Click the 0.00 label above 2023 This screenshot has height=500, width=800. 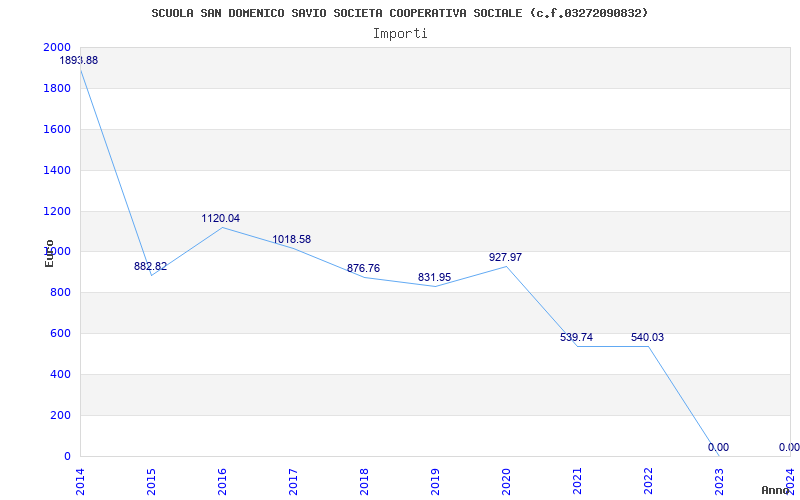[x=718, y=447]
